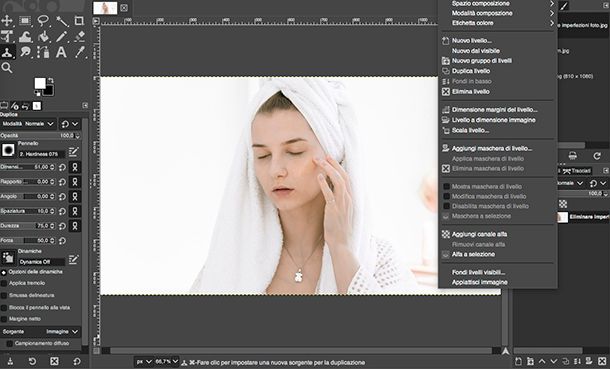The image size is (610, 369).
Task: Select the Pencil tool
Action: click(x=62, y=37)
